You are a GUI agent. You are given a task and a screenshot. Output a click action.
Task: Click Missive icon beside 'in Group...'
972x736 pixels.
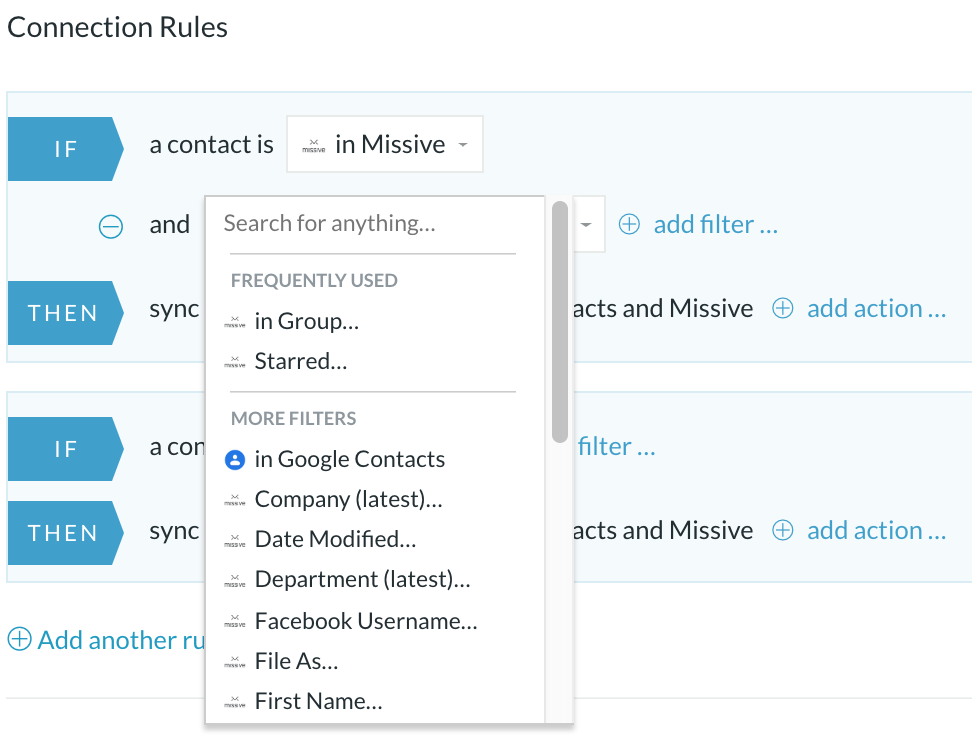[235, 322]
